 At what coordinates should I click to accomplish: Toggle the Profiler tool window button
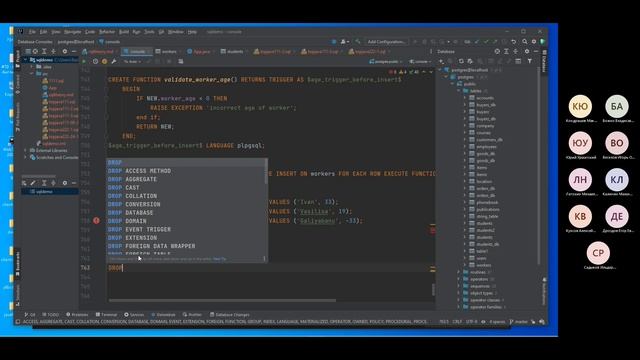point(192,315)
